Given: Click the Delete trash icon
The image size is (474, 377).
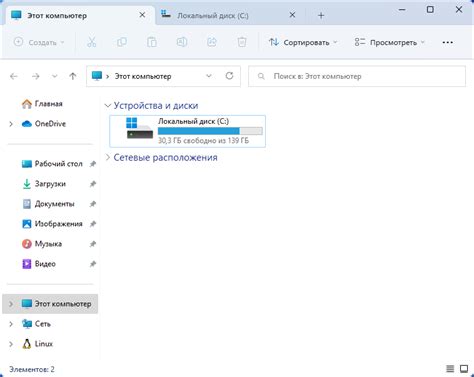Looking at the screenshot, I should pos(242,42).
